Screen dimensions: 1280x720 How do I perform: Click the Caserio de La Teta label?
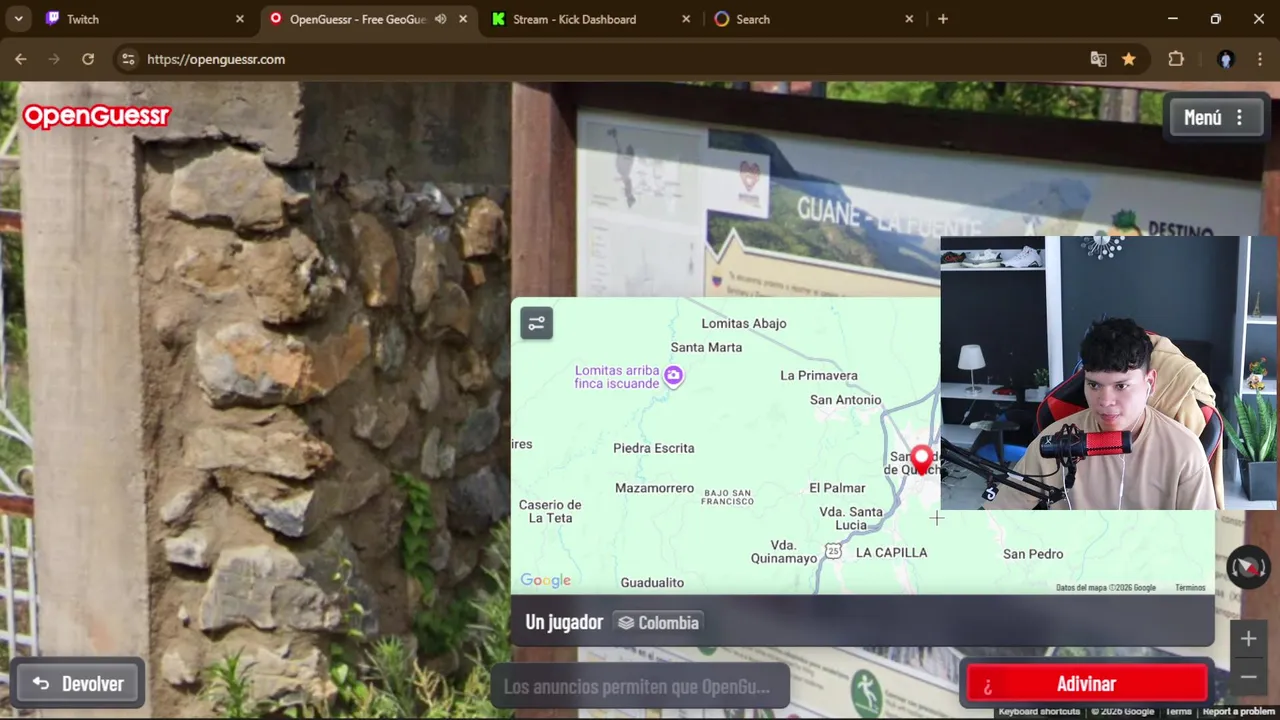point(550,511)
